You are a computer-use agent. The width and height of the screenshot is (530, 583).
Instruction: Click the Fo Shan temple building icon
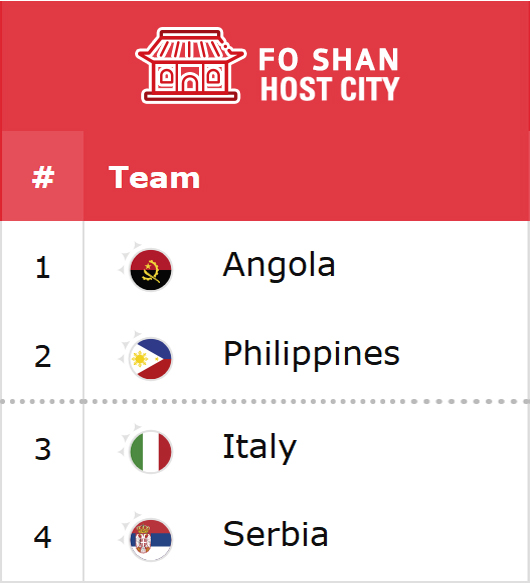(190, 65)
